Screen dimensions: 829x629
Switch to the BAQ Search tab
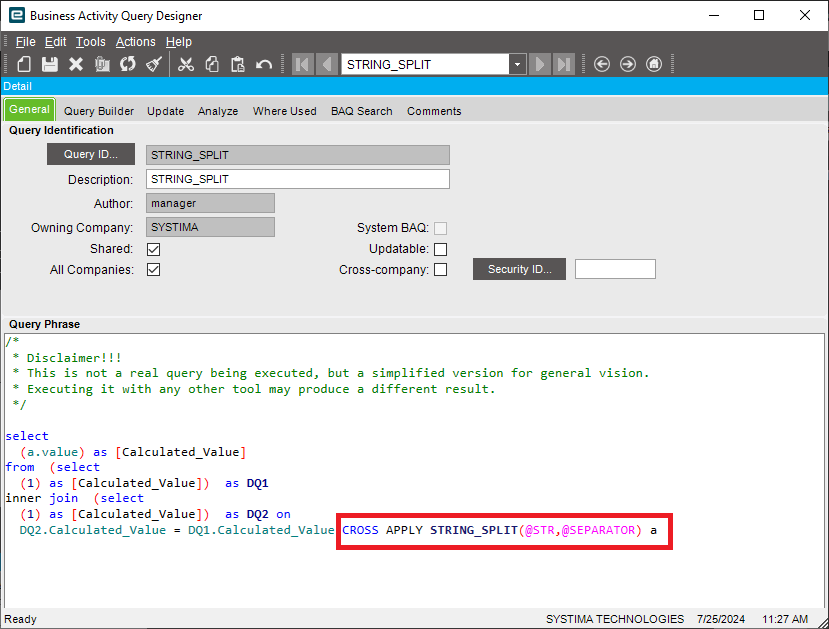[x=362, y=111]
